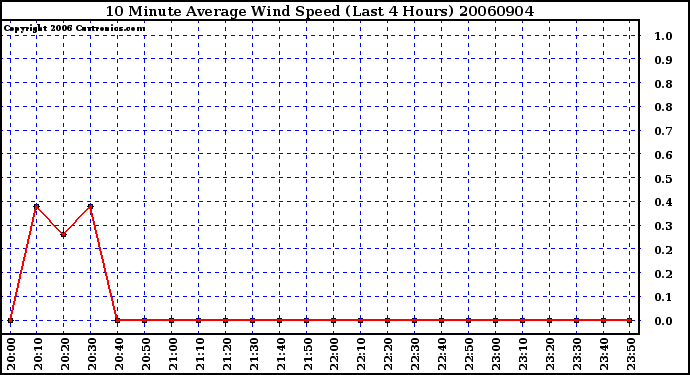This screenshot has height=375, width=690.
Task: Select the zero data point at 22:00
Action: [x=334, y=320]
